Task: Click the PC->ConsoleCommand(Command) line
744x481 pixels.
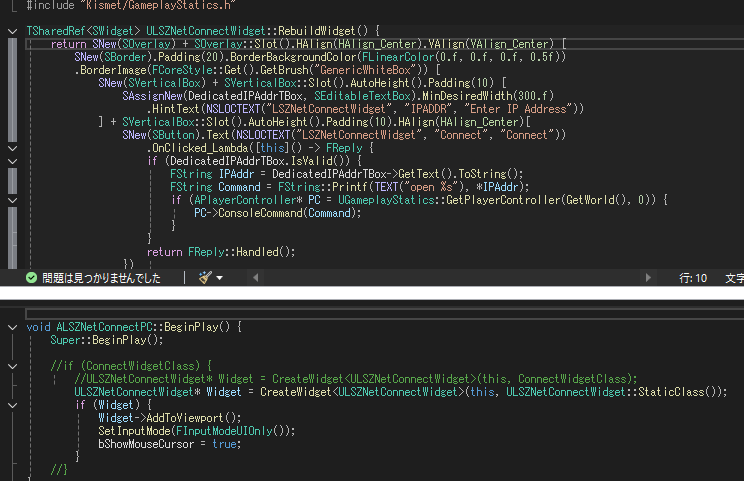Action: [x=278, y=213]
